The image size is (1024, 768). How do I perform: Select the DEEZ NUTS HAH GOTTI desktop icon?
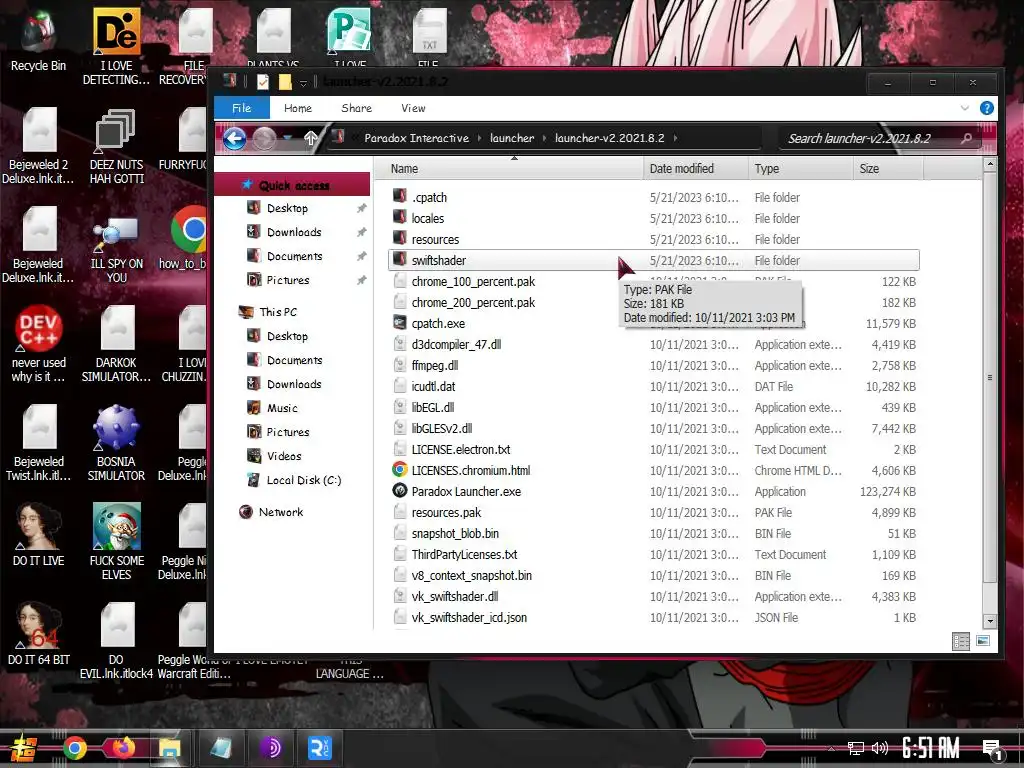pos(116,147)
